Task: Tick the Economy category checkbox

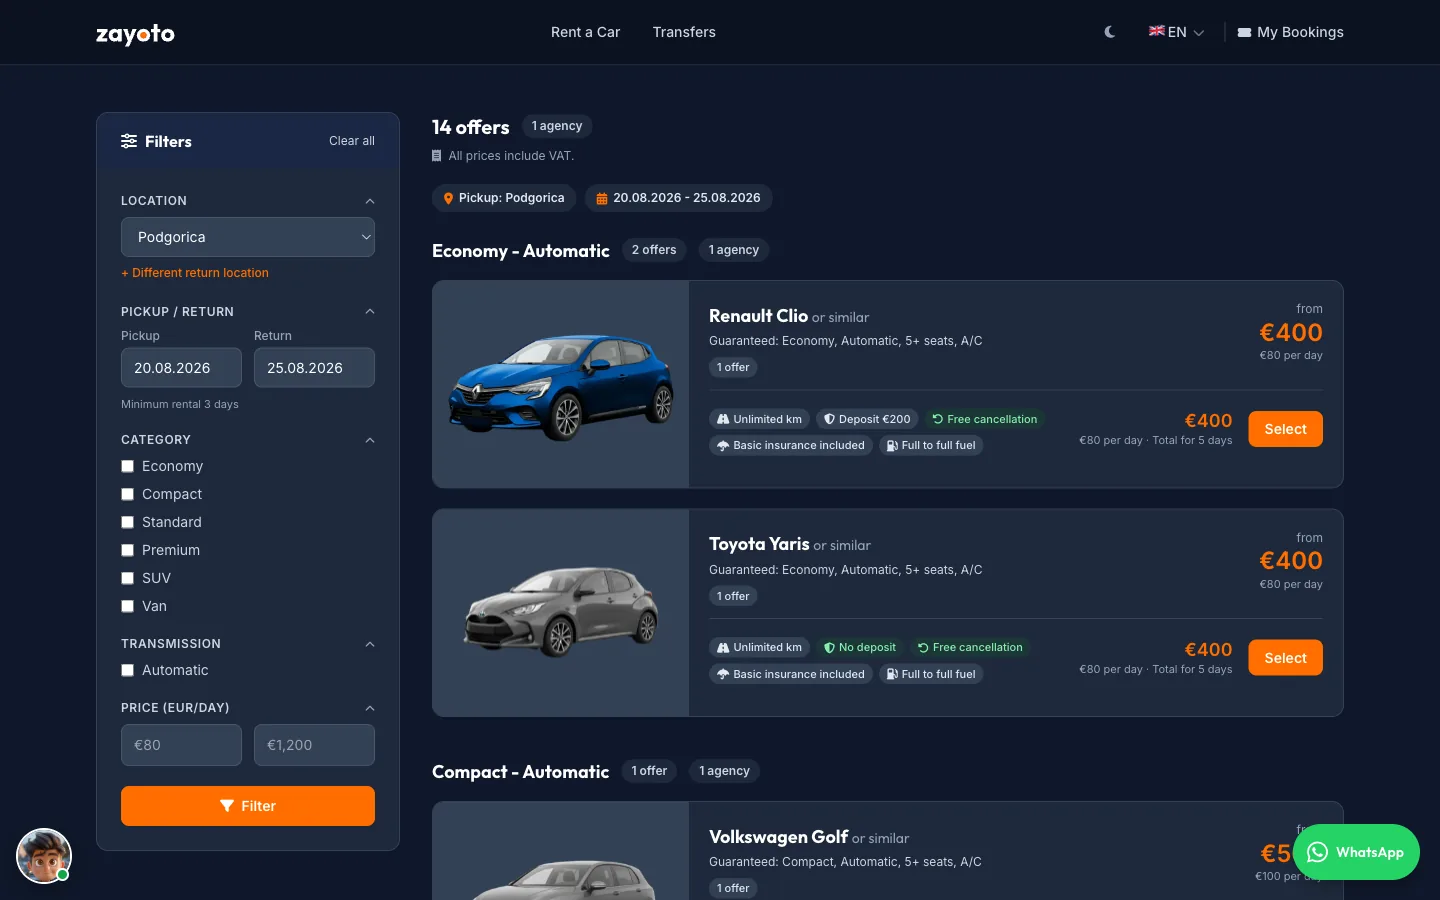Action: tap(127, 466)
